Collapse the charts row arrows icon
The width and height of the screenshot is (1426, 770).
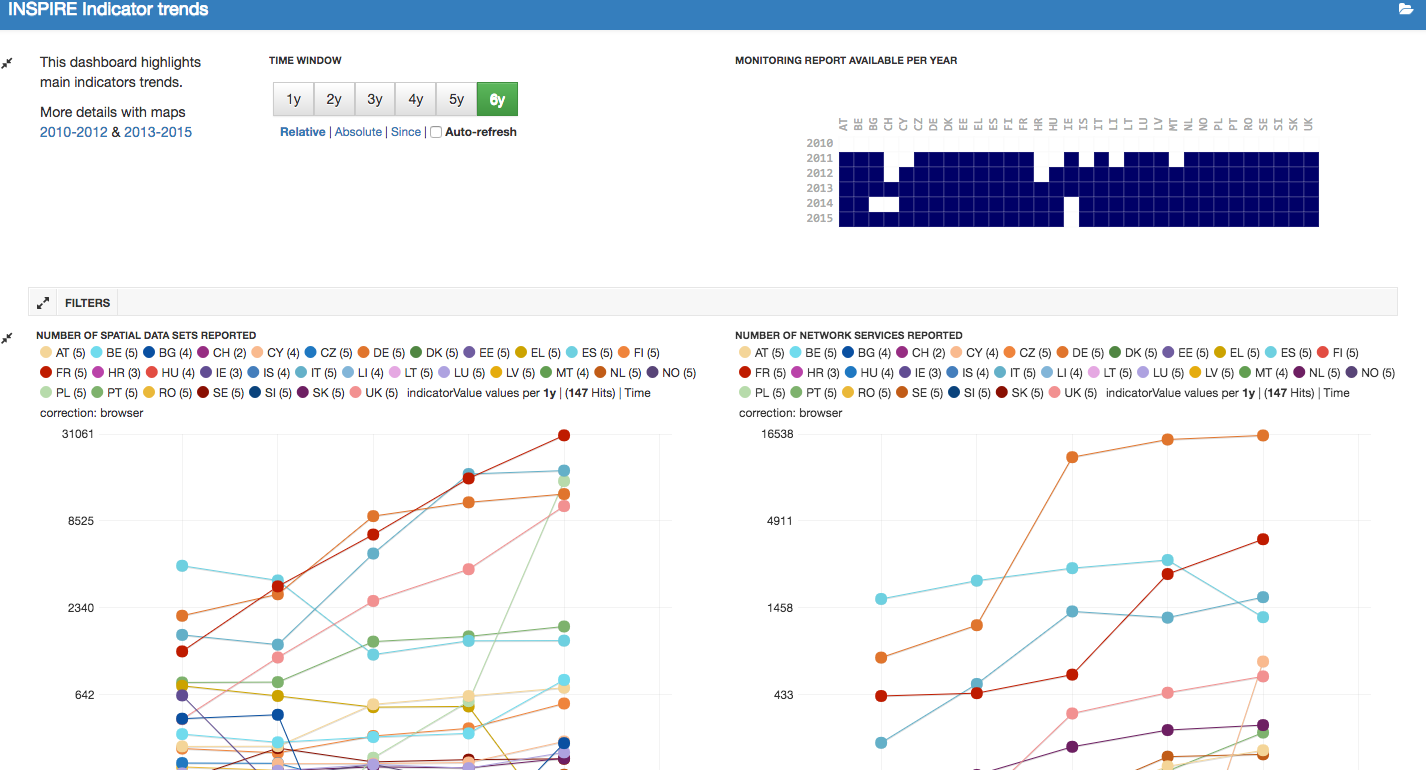point(8,338)
